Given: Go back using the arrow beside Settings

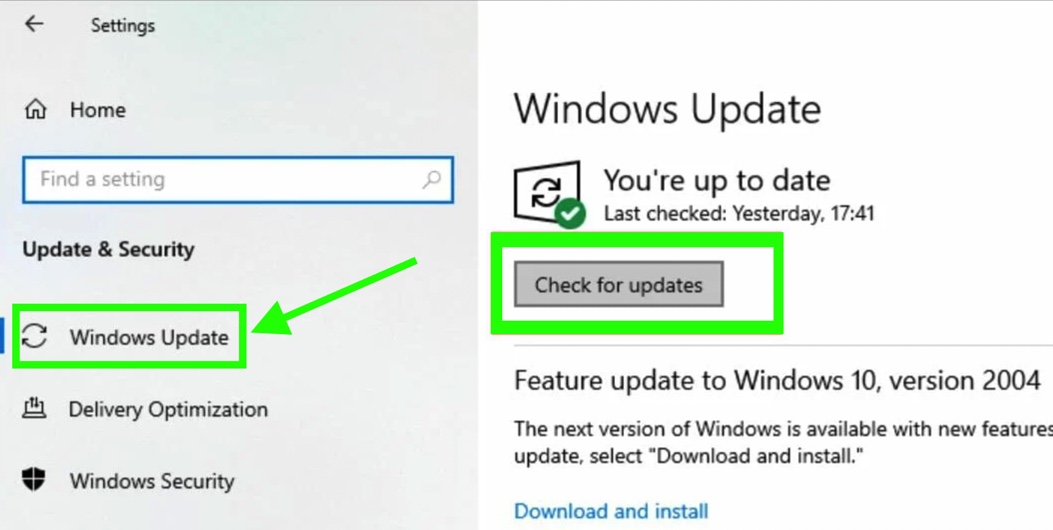Looking at the screenshot, I should click(x=34, y=24).
